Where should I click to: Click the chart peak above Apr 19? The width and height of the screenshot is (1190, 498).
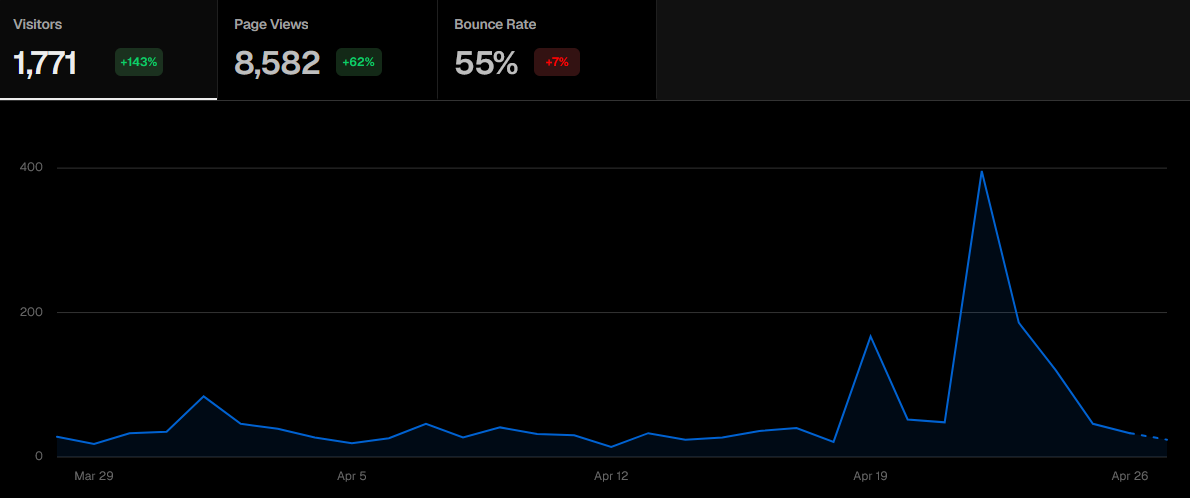870,336
